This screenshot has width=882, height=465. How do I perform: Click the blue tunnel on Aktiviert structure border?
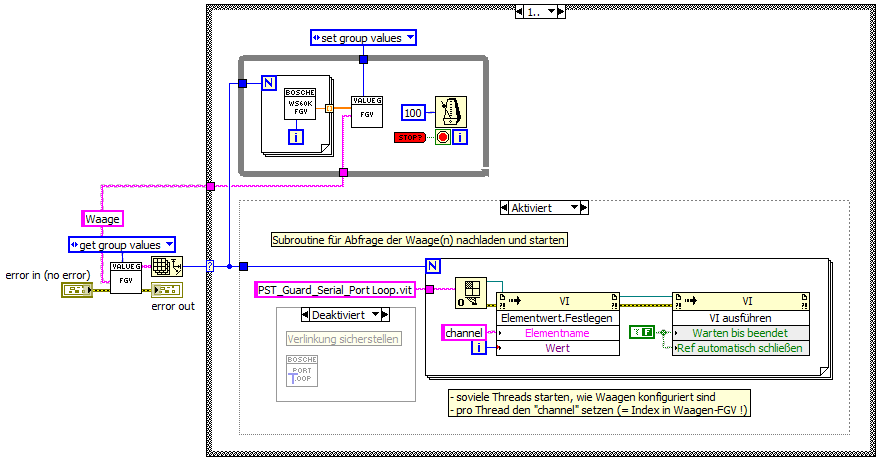(x=243, y=266)
